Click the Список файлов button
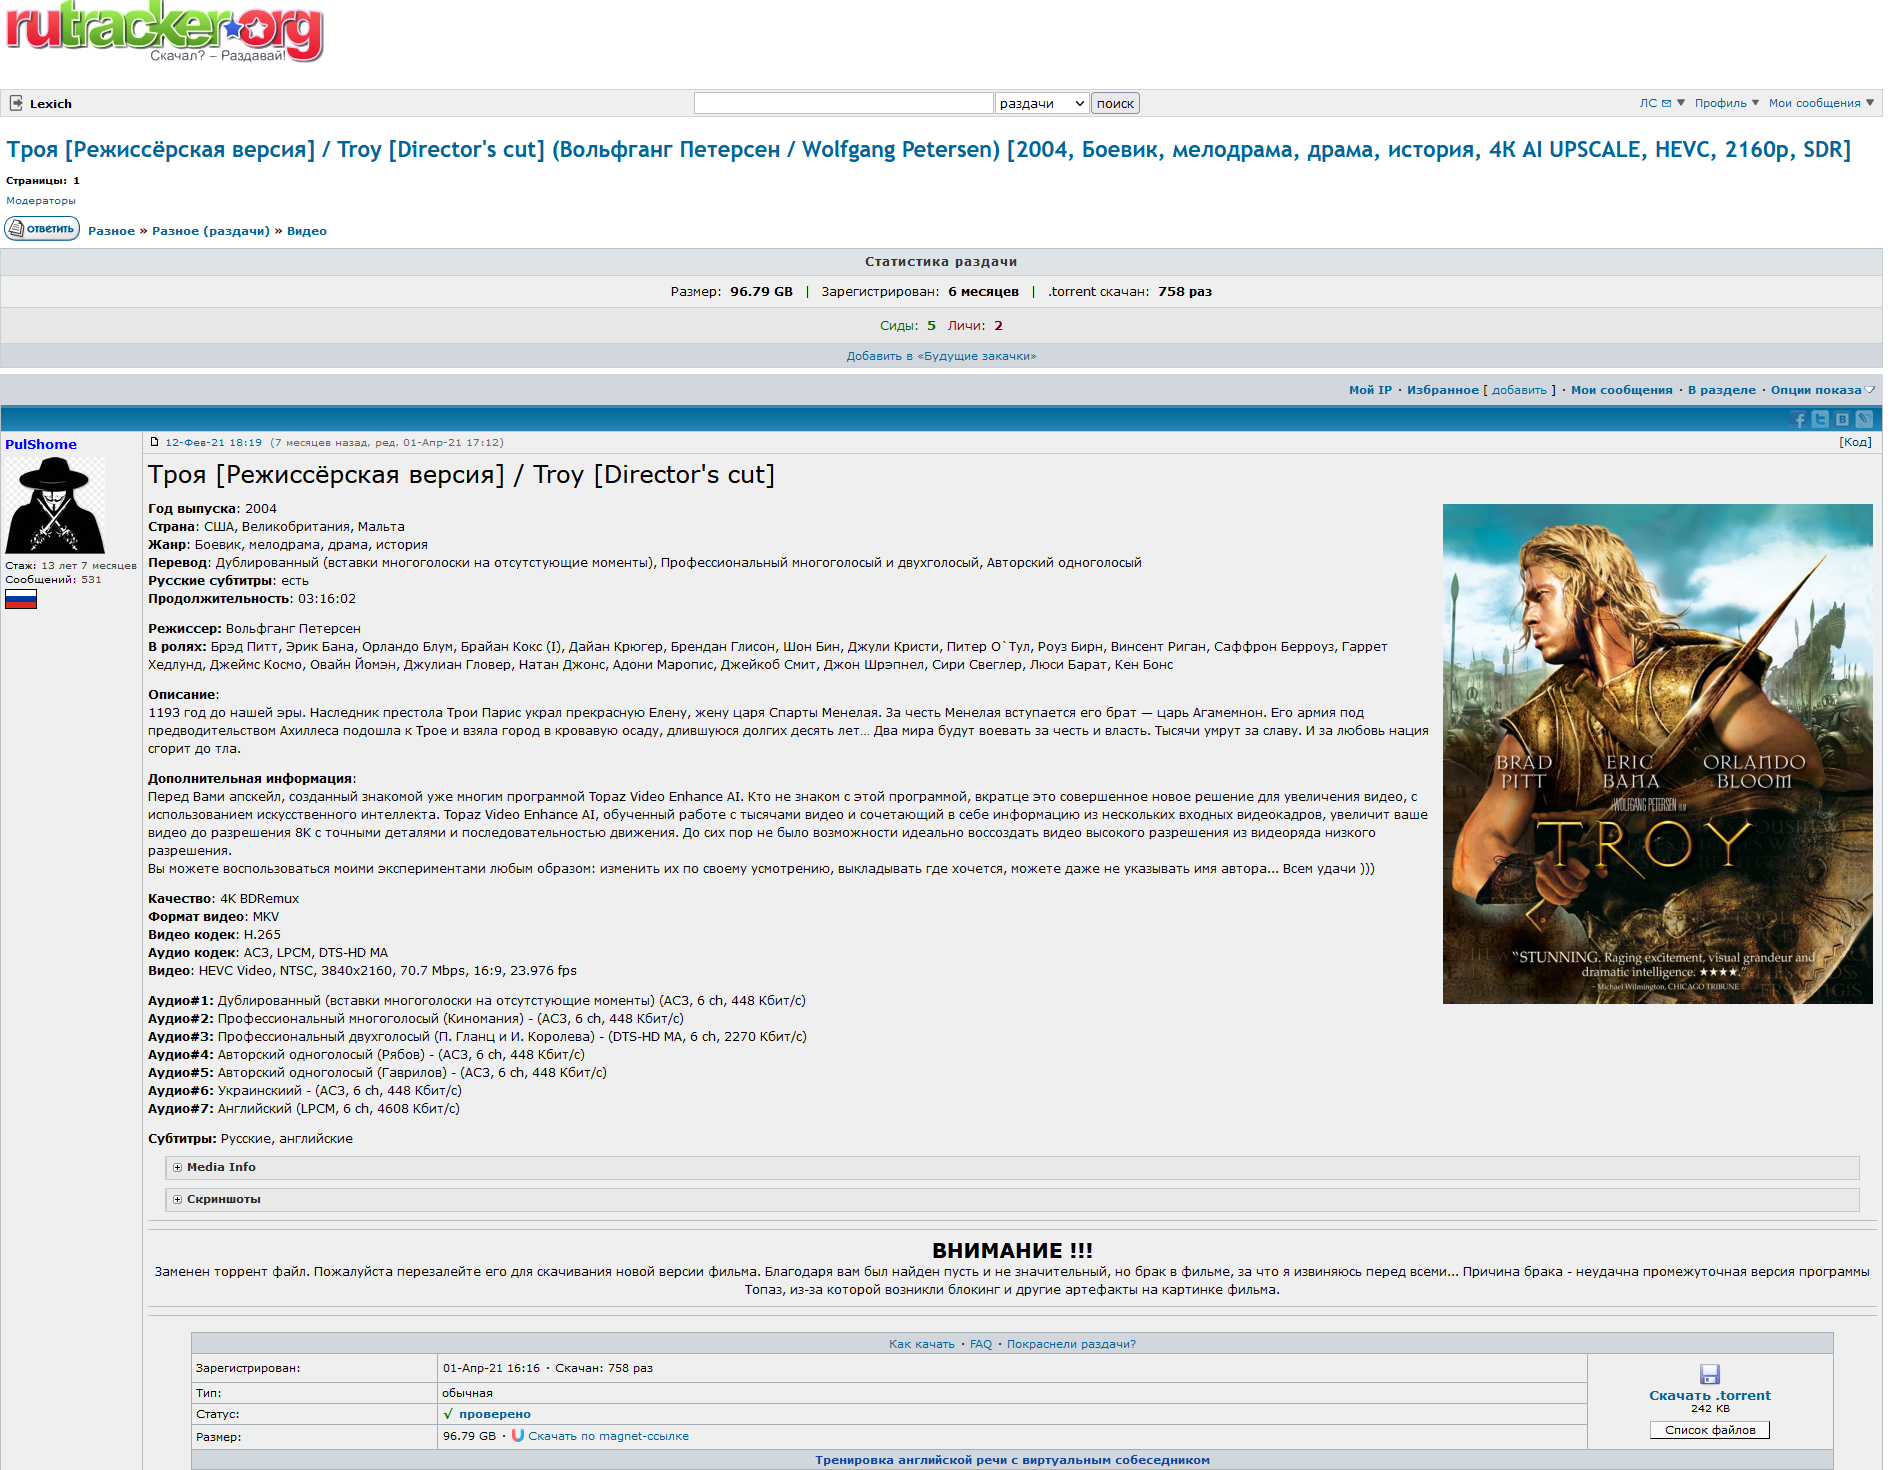Screen dimensions: 1890x1470 click(1709, 1430)
